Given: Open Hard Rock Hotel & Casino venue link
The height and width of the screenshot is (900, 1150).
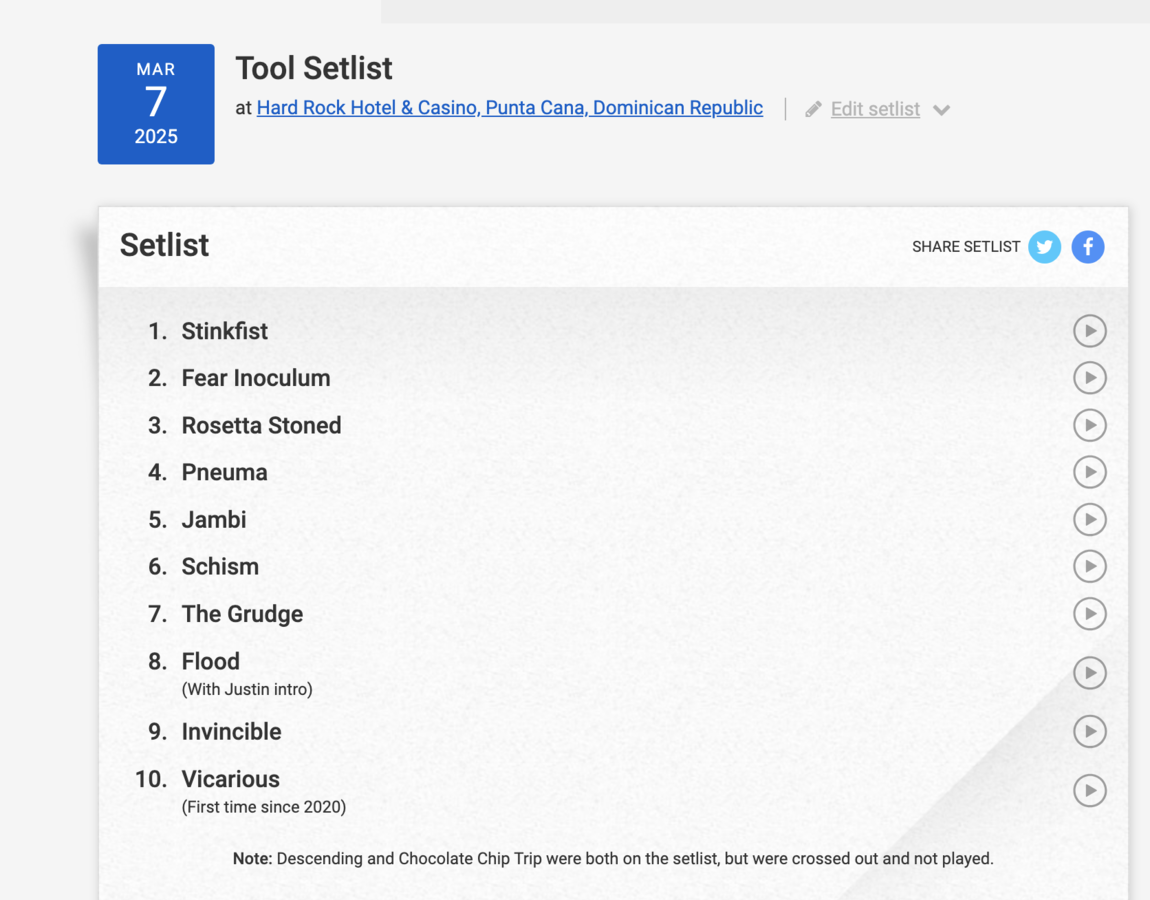Looking at the screenshot, I should point(509,108).
